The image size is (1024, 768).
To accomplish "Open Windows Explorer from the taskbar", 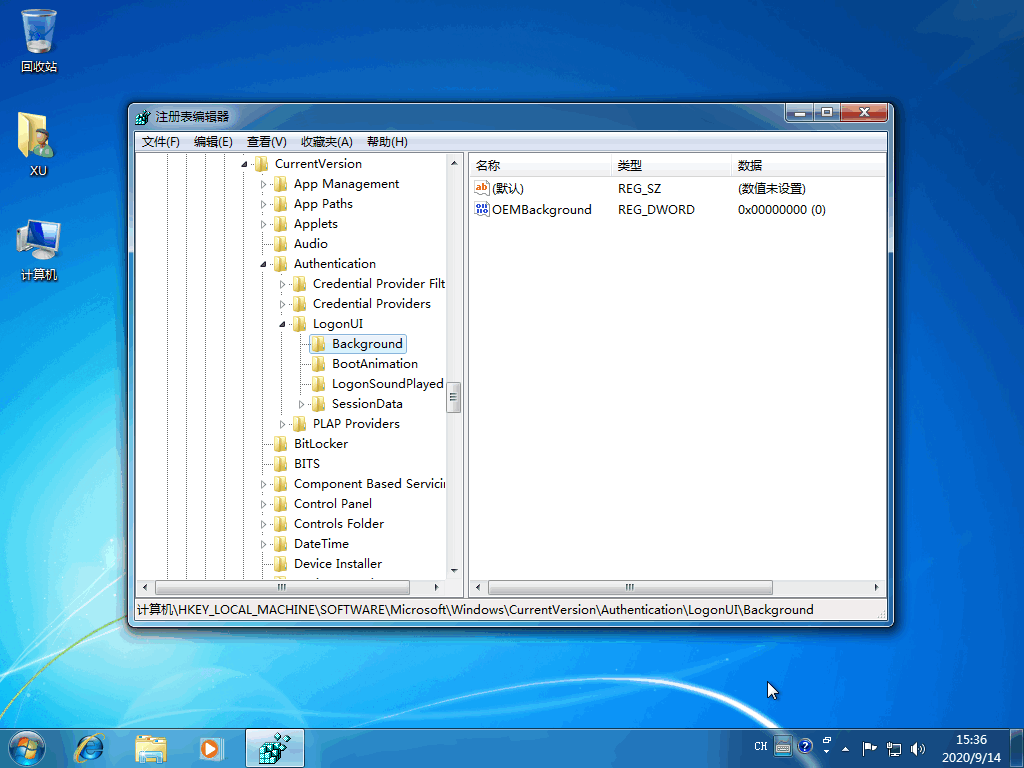I will pyautogui.click(x=151, y=747).
